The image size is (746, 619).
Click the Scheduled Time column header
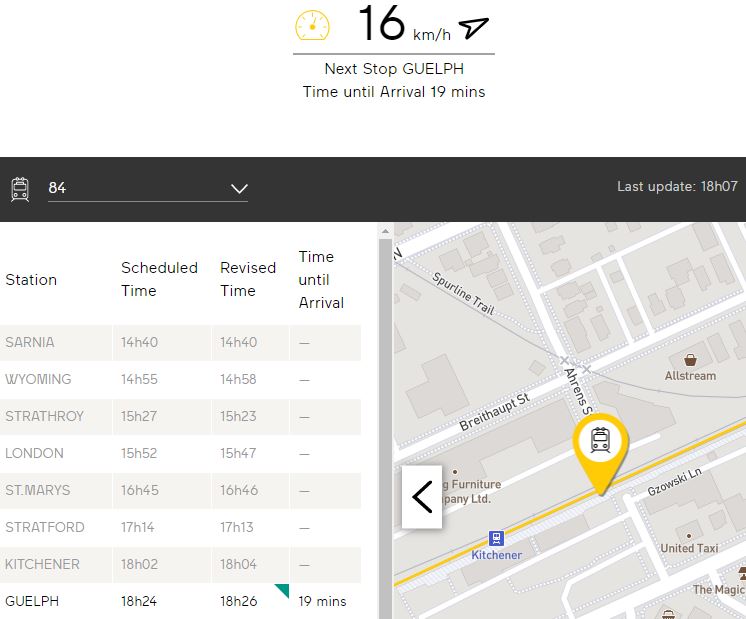[x=160, y=279]
